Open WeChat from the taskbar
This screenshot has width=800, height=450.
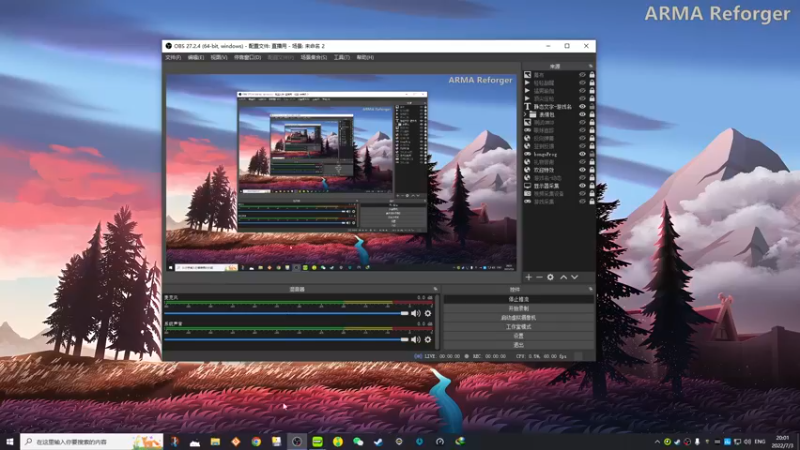(358, 441)
